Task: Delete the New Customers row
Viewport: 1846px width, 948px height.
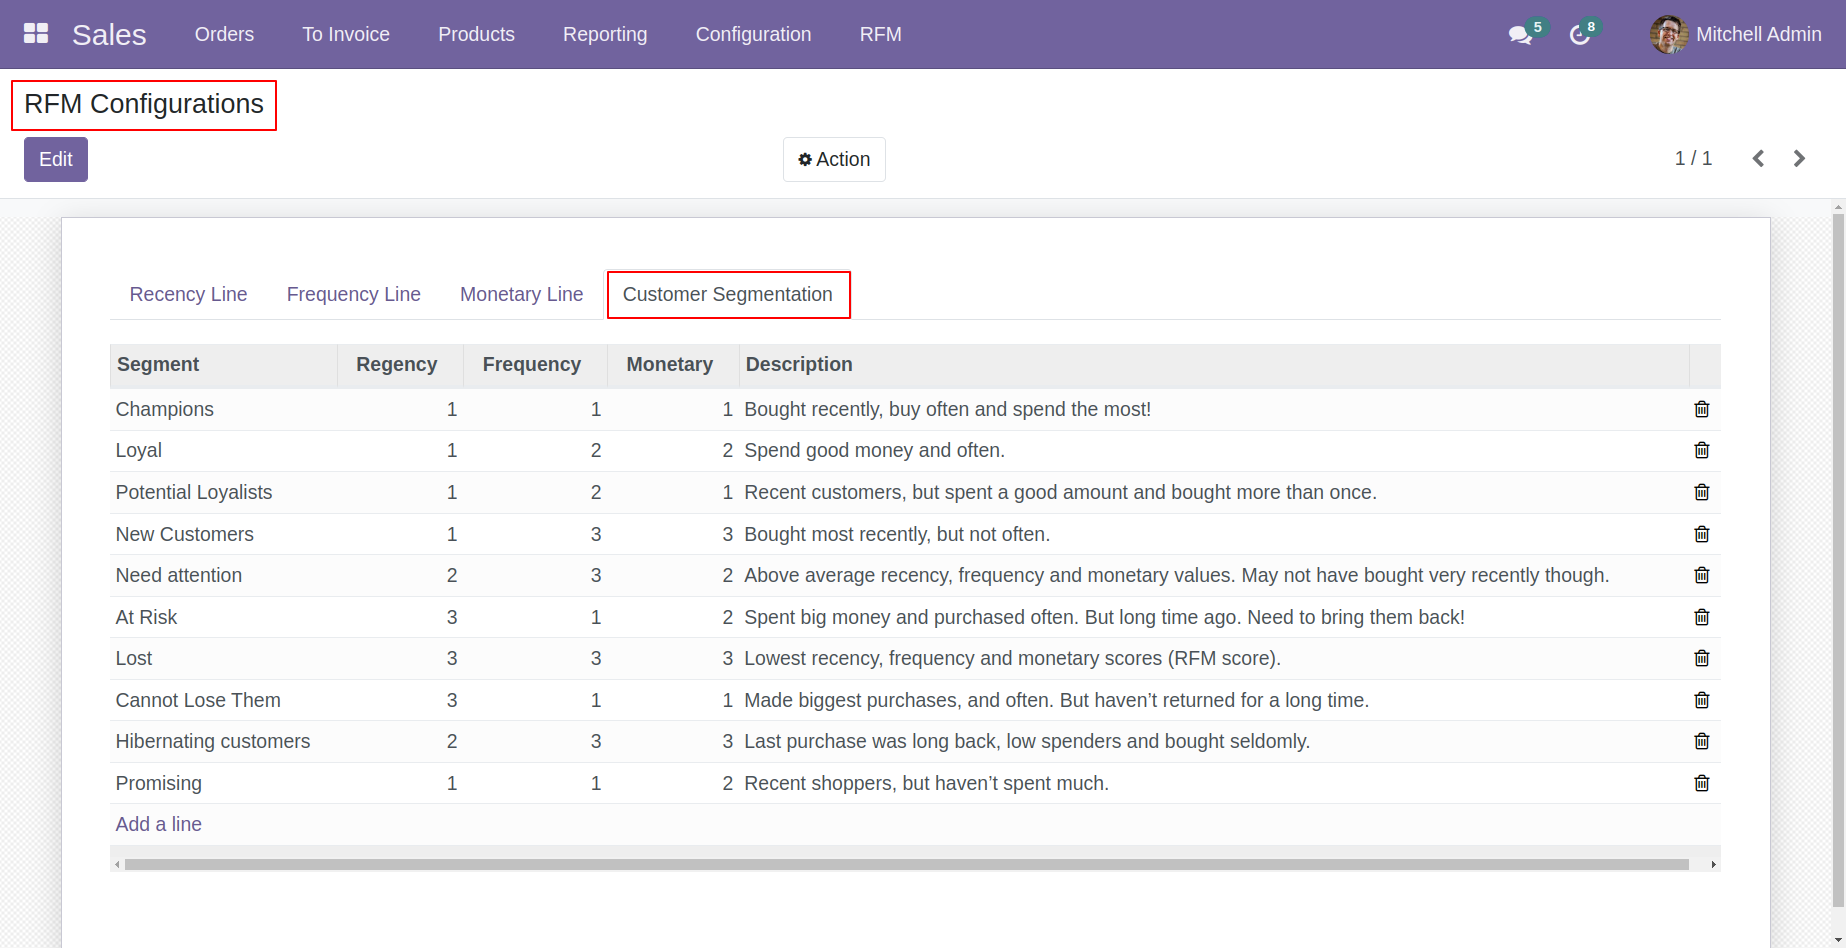Action: pos(1702,534)
